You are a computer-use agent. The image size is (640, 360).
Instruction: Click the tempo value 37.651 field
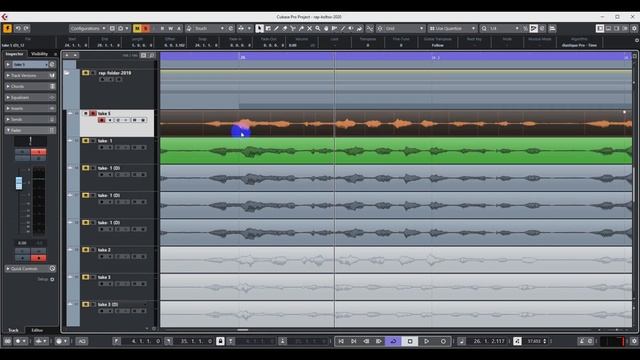[x=535, y=341]
